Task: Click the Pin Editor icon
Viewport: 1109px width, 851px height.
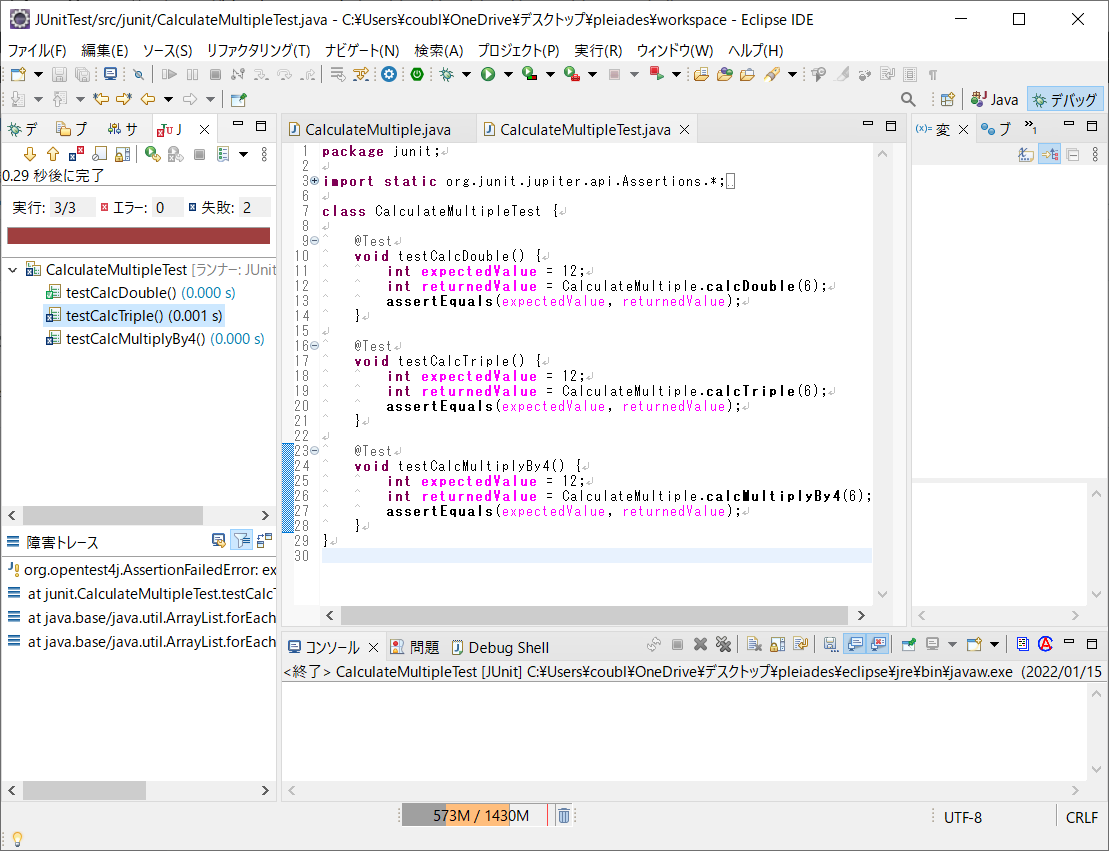Action: coord(239,99)
